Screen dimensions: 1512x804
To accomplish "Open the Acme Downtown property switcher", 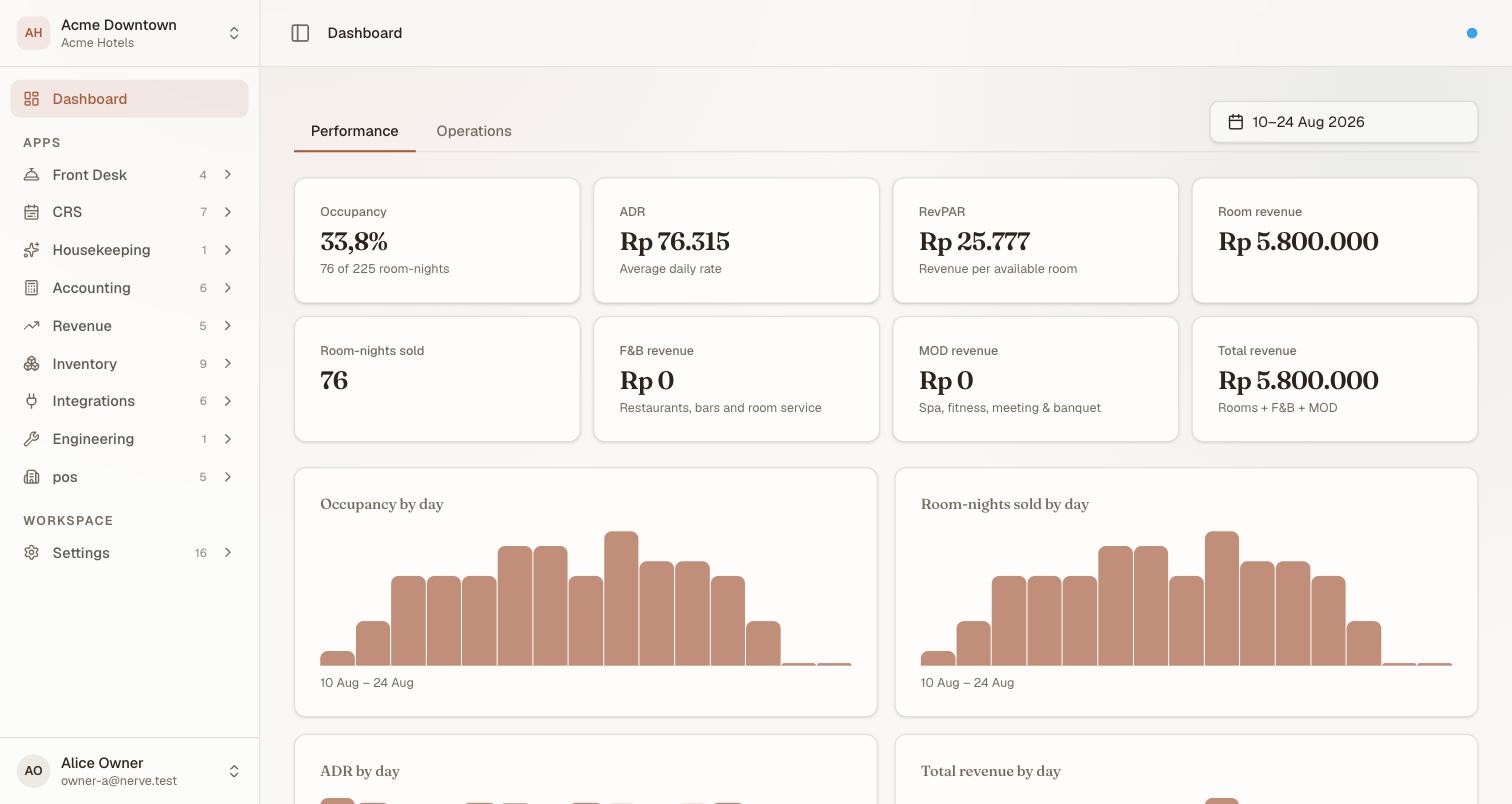I will coord(130,33).
